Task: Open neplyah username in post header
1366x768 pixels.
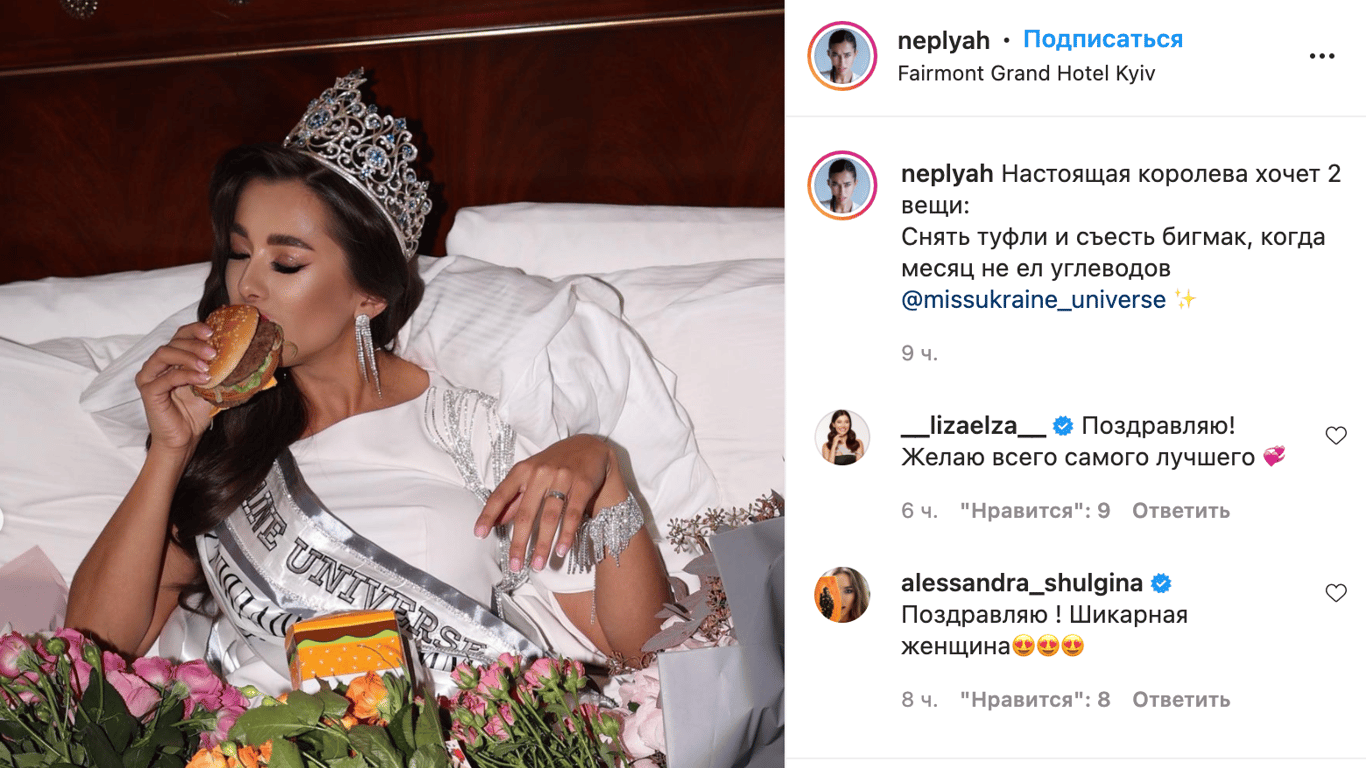Action: point(944,41)
